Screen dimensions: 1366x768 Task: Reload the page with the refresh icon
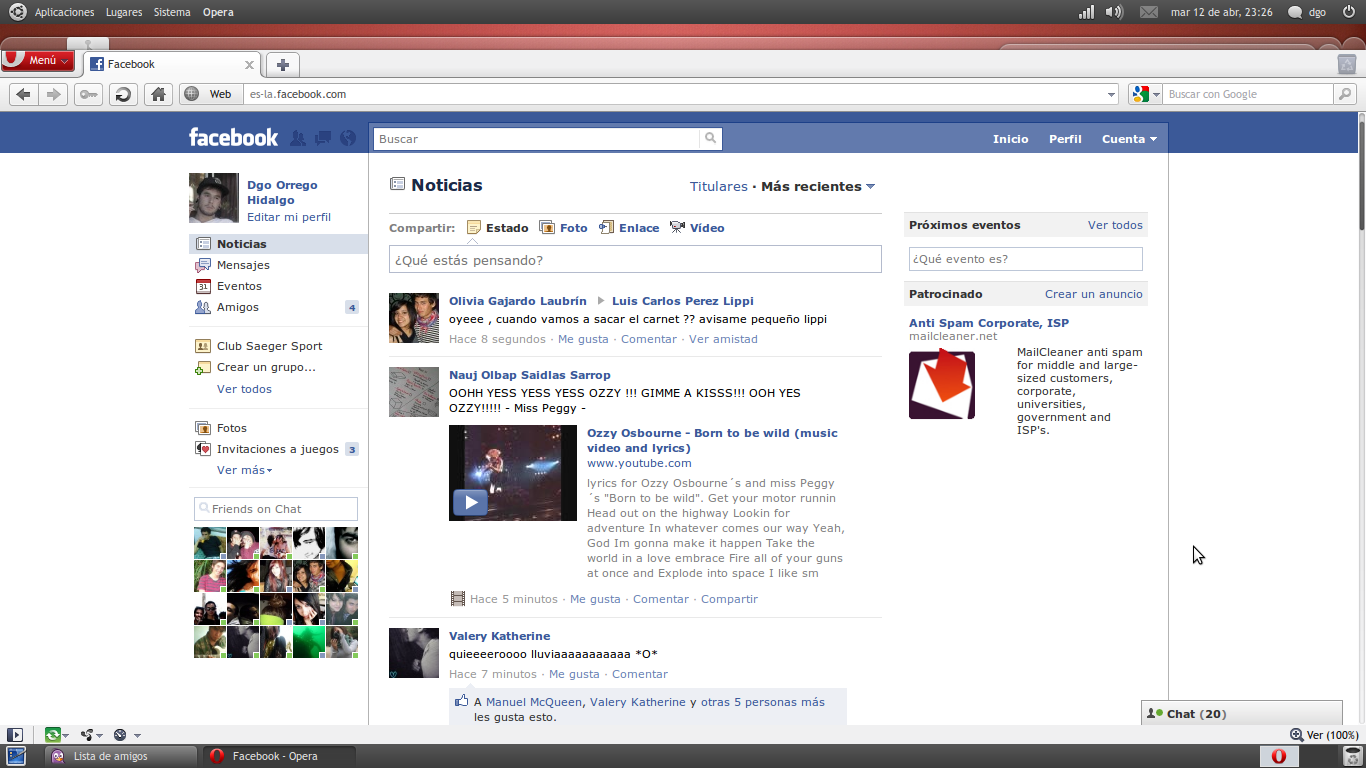(123, 94)
